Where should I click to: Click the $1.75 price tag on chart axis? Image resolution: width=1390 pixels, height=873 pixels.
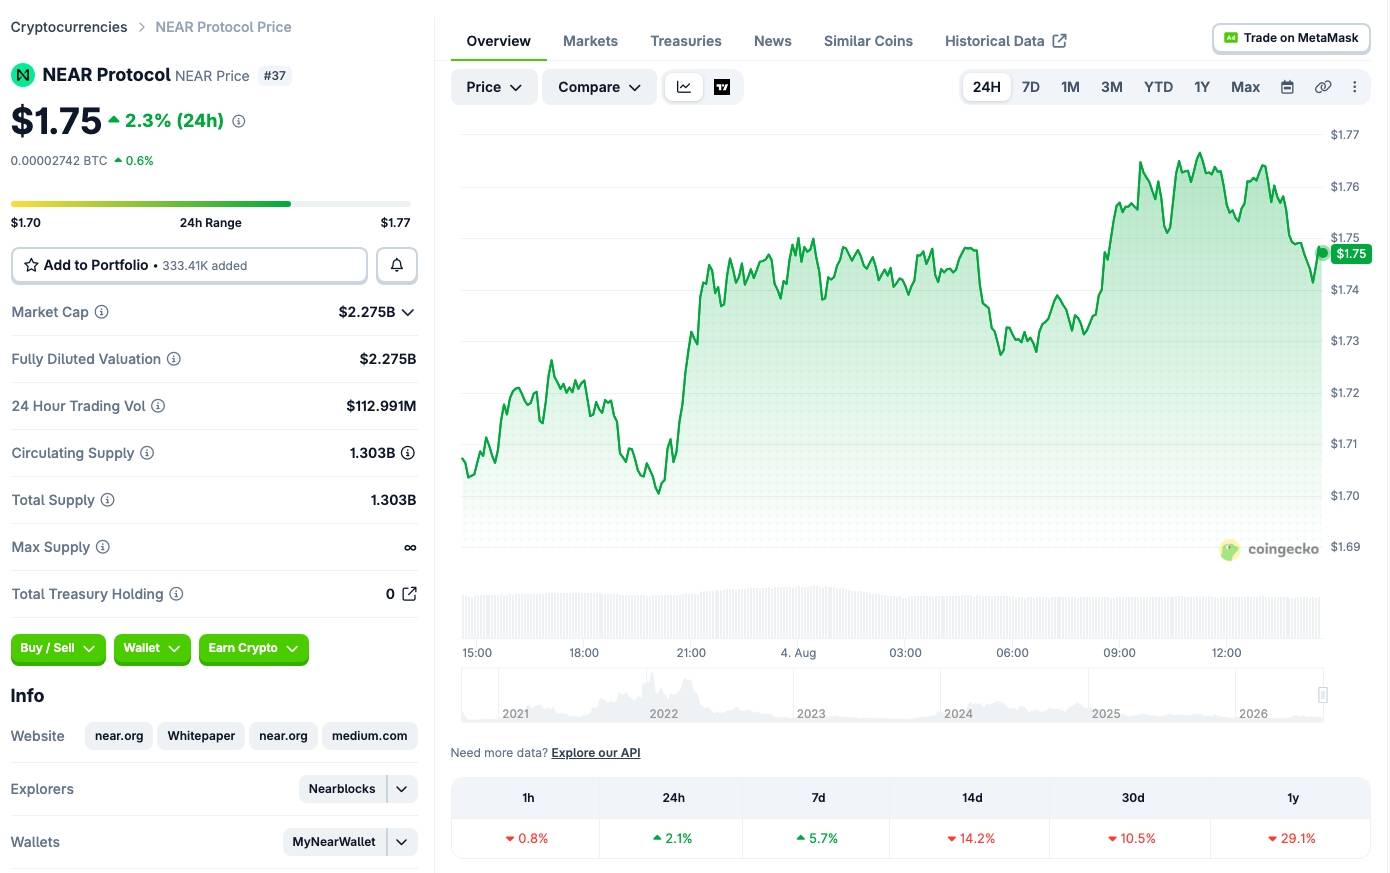pyautogui.click(x=1351, y=254)
